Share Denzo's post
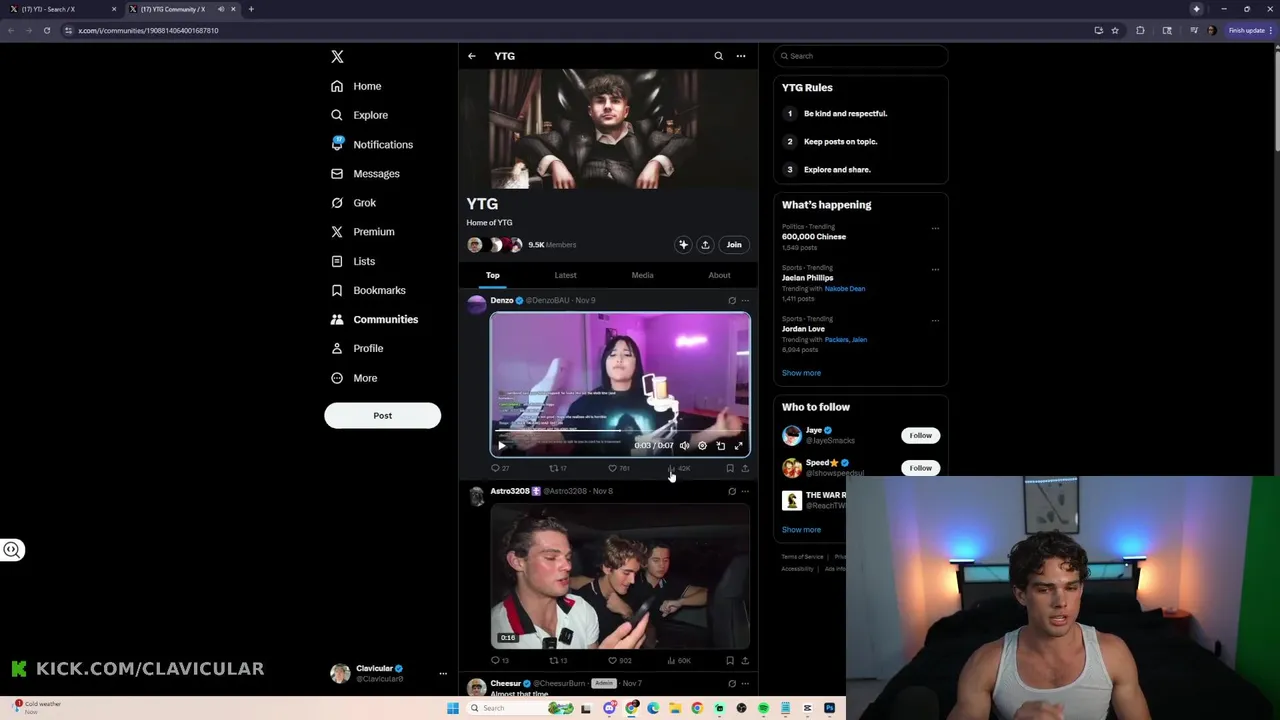The image size is (1280, 720). pos(745,468)
